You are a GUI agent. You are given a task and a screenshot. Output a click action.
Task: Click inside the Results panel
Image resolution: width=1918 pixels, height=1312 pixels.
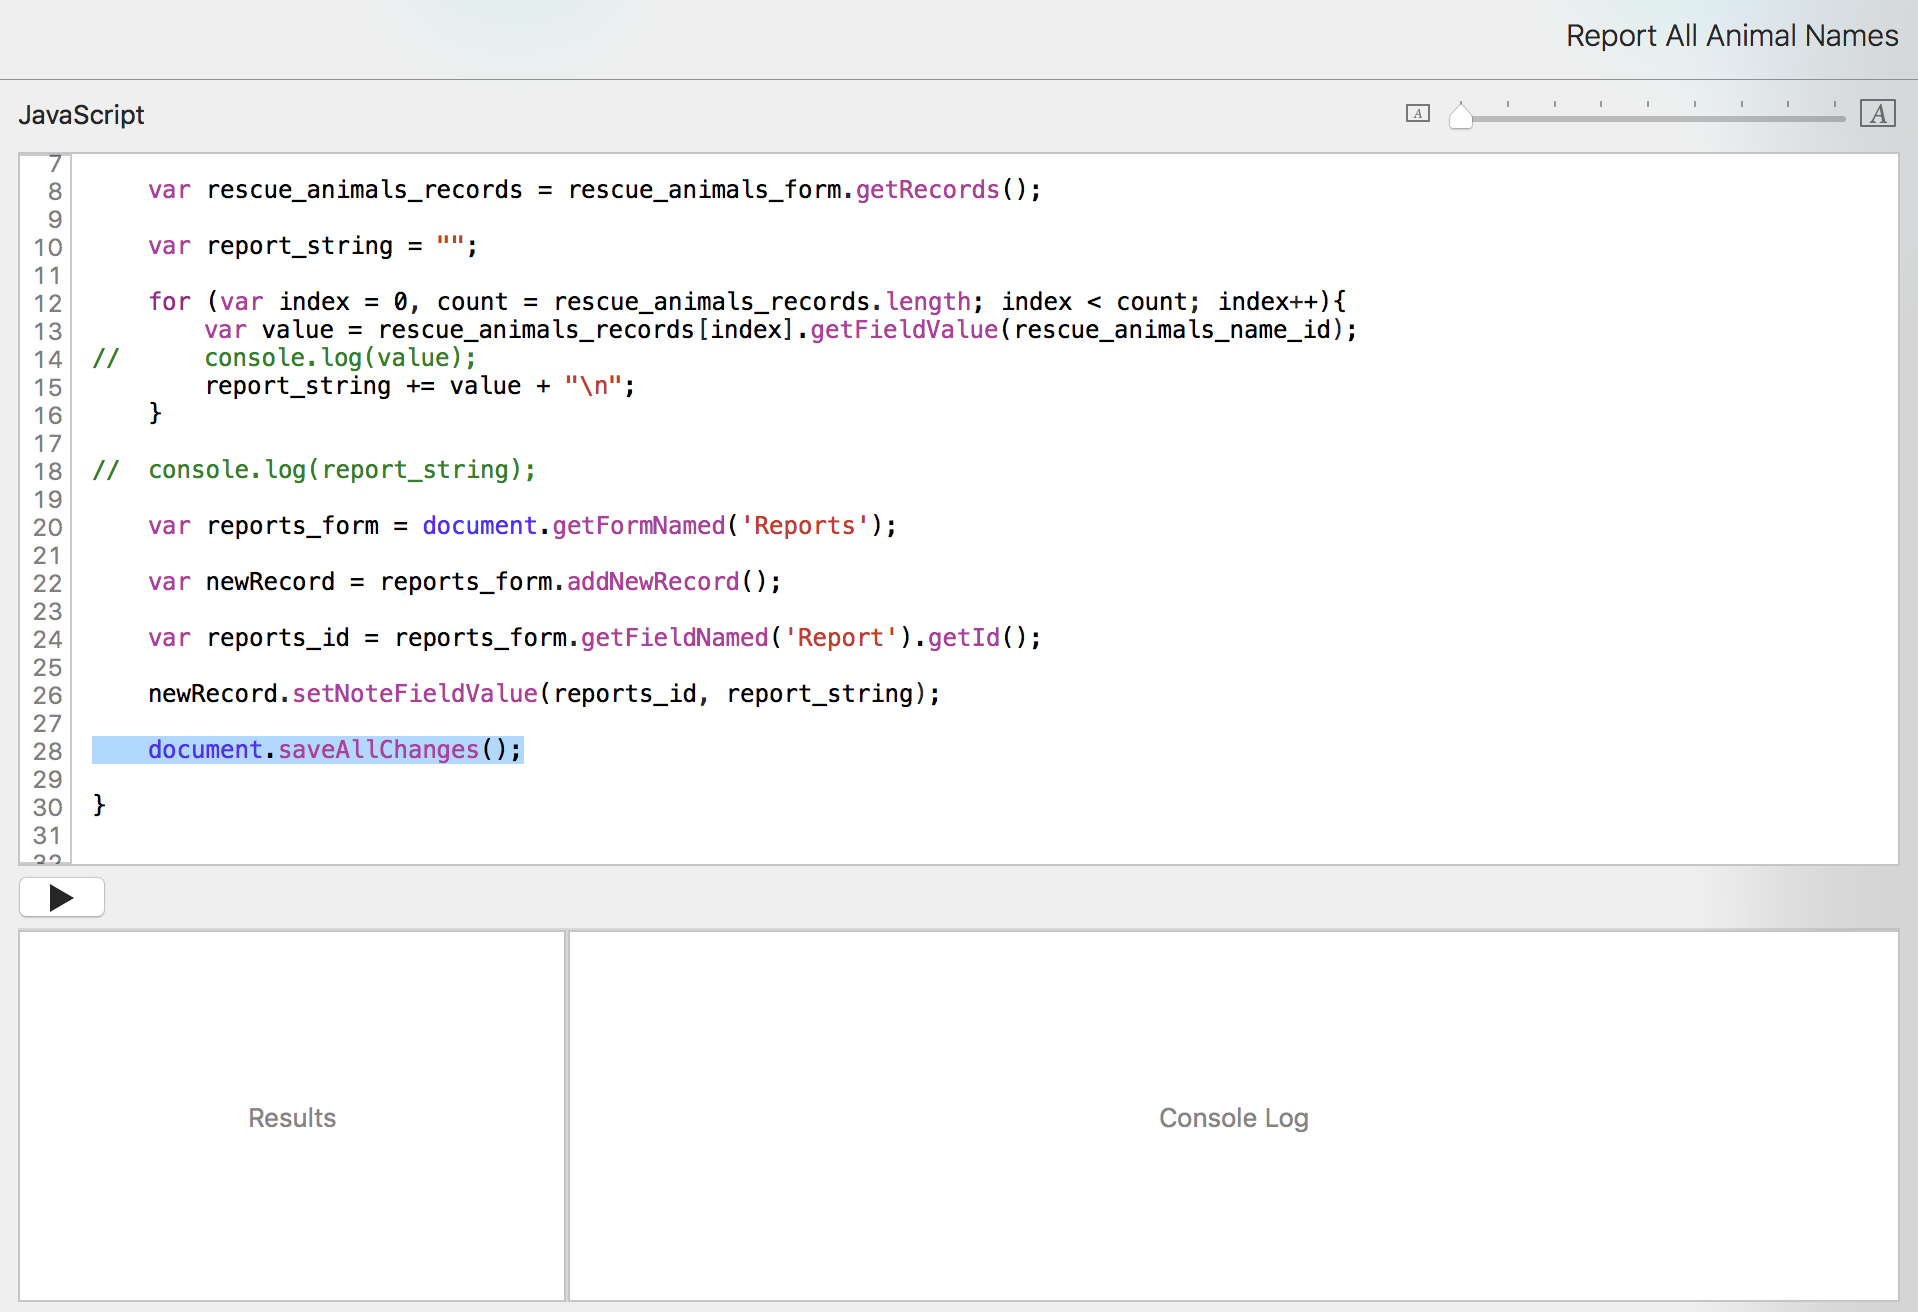[292, 1116]
